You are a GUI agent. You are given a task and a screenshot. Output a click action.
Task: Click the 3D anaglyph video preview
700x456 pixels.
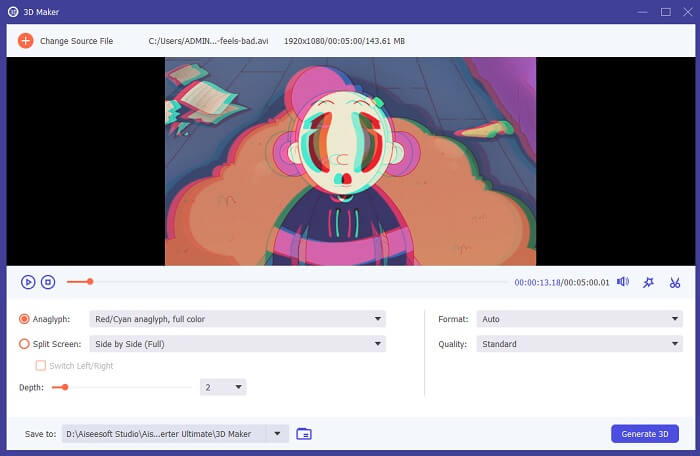pos(350,161)
